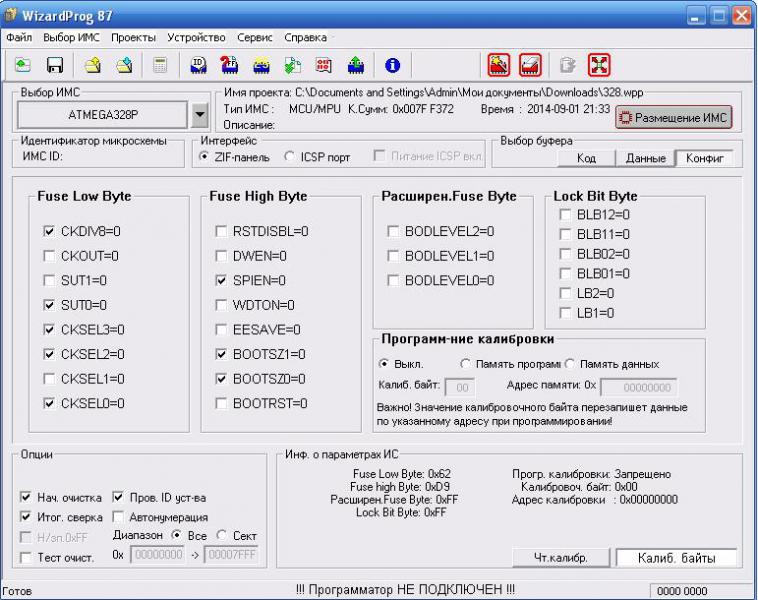758x600 pixels.
Task: Click the WizardProg title bar app icon
Action: click(10, 15)
